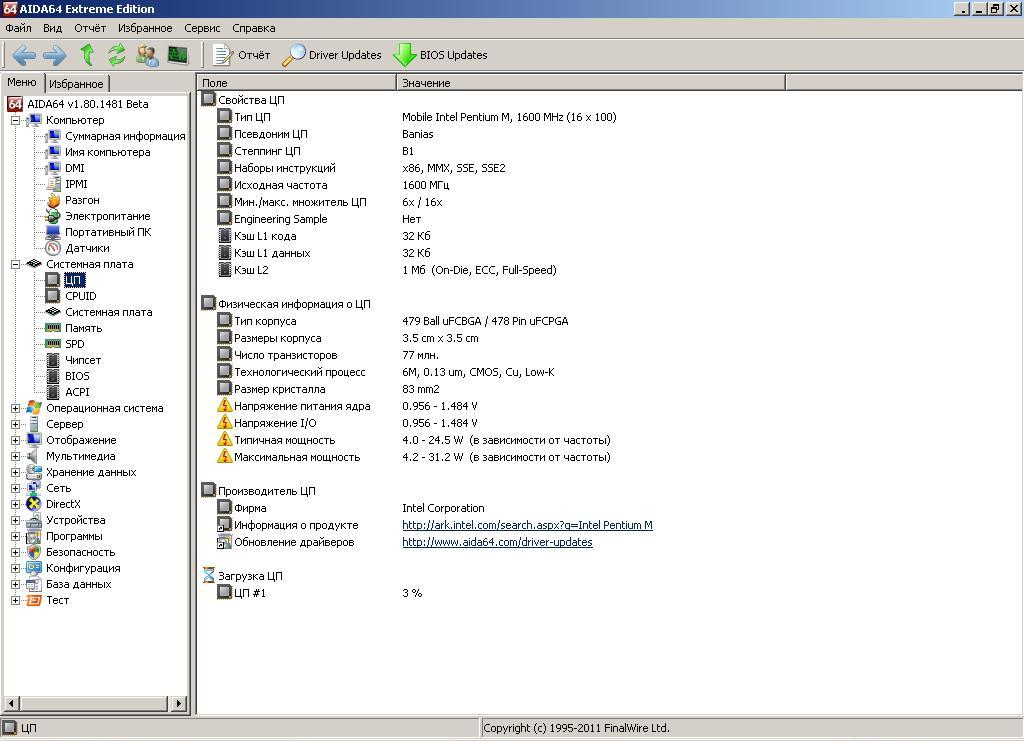The width and height of the screenshot is (1024, 741).
Task: Click the sidebar scroll right arrow
Action: (179, 703)
